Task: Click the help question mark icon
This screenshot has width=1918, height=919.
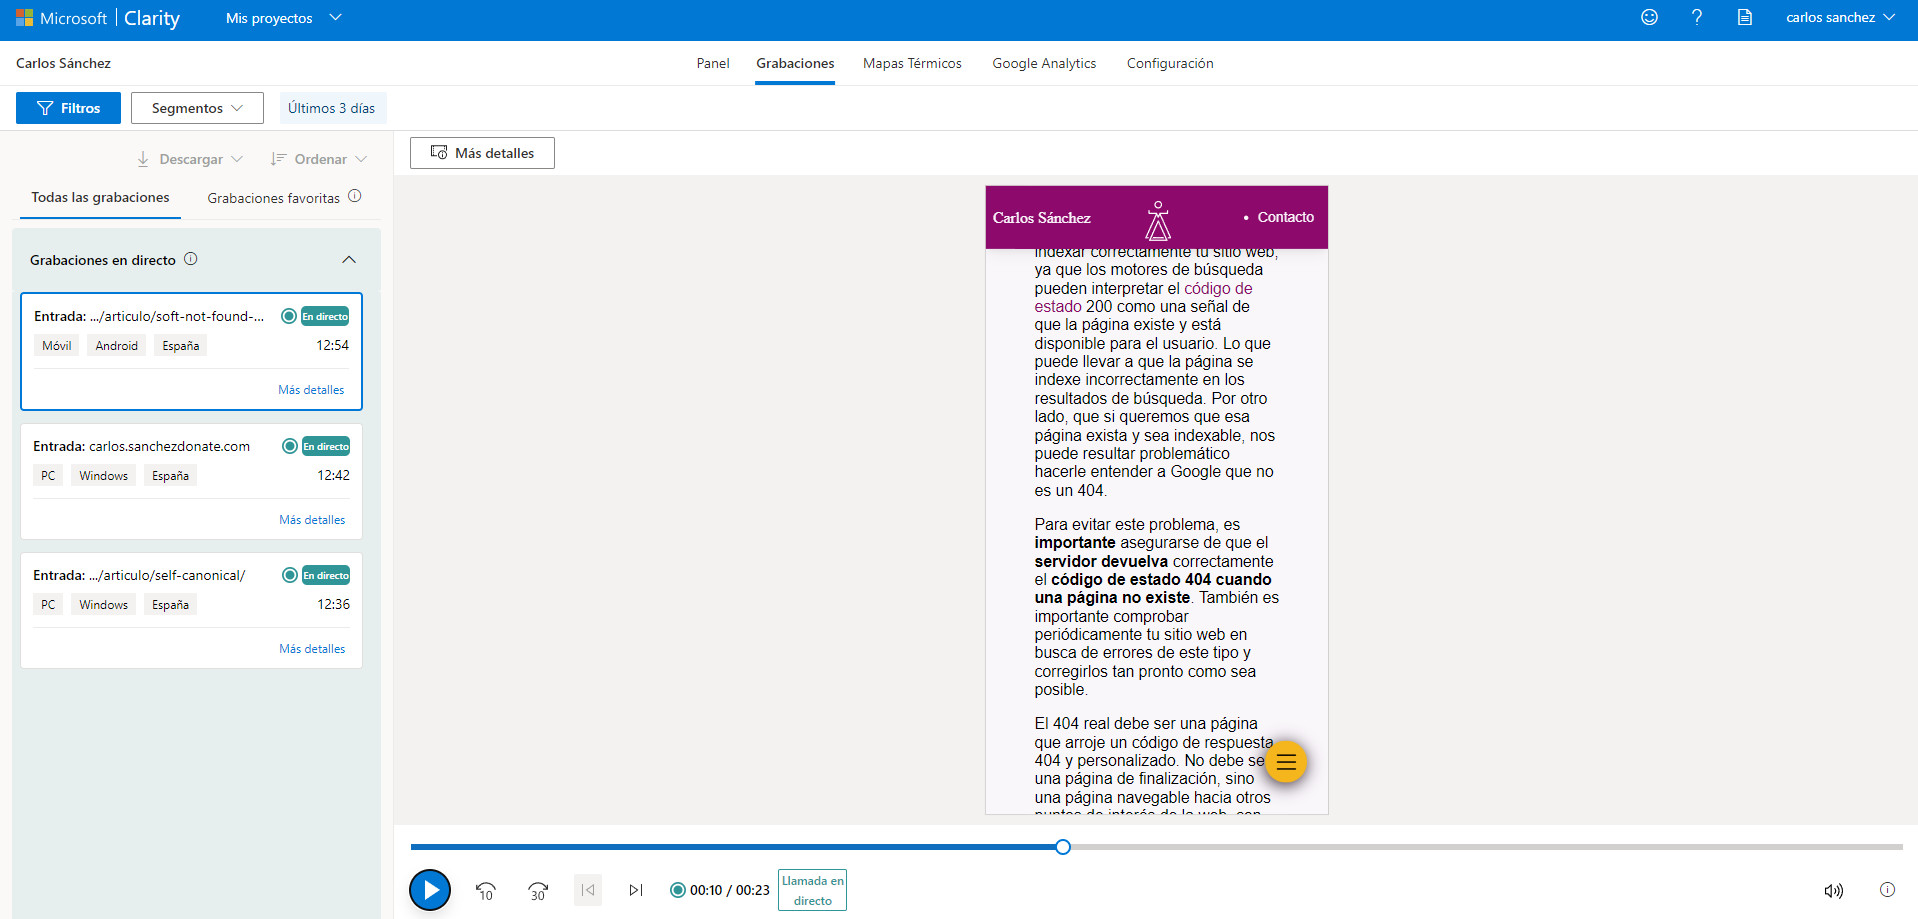Action: [1697, 18]
